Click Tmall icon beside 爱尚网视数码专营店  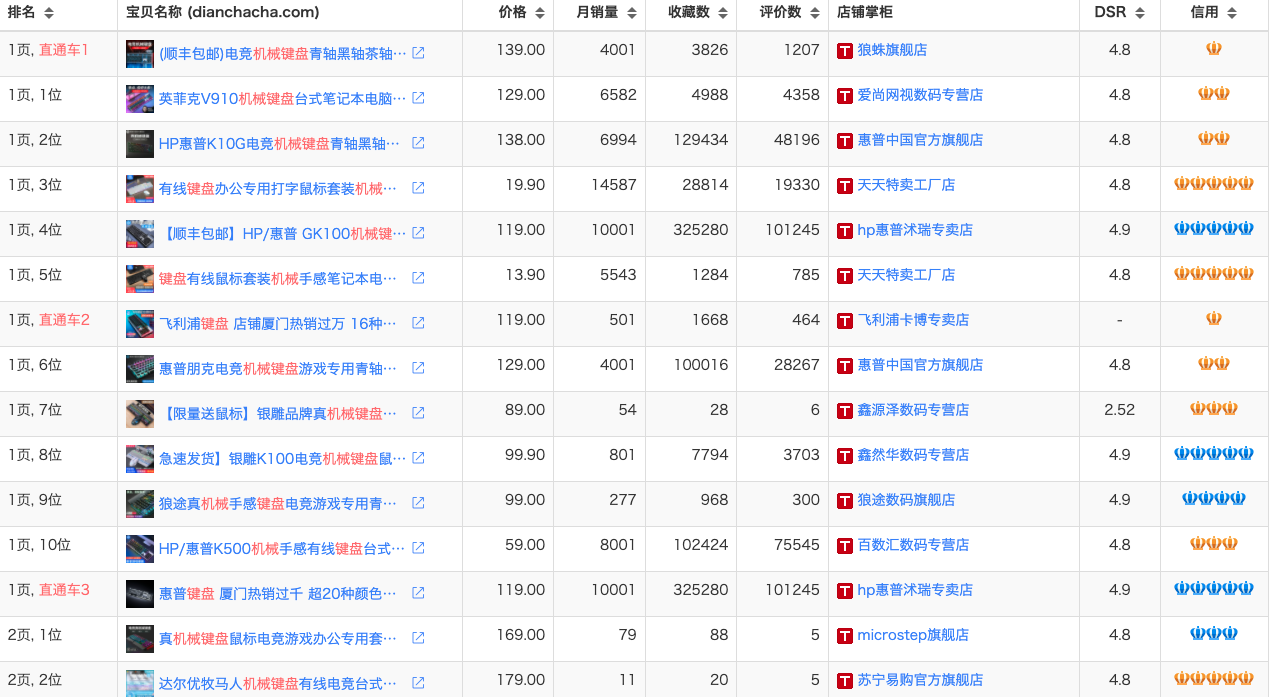[845, 96]
